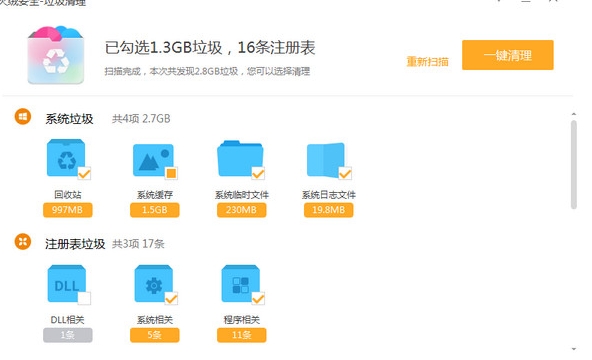Click the 230MB size badge
The image size is (592, 360).
click(x=241, y=210)
